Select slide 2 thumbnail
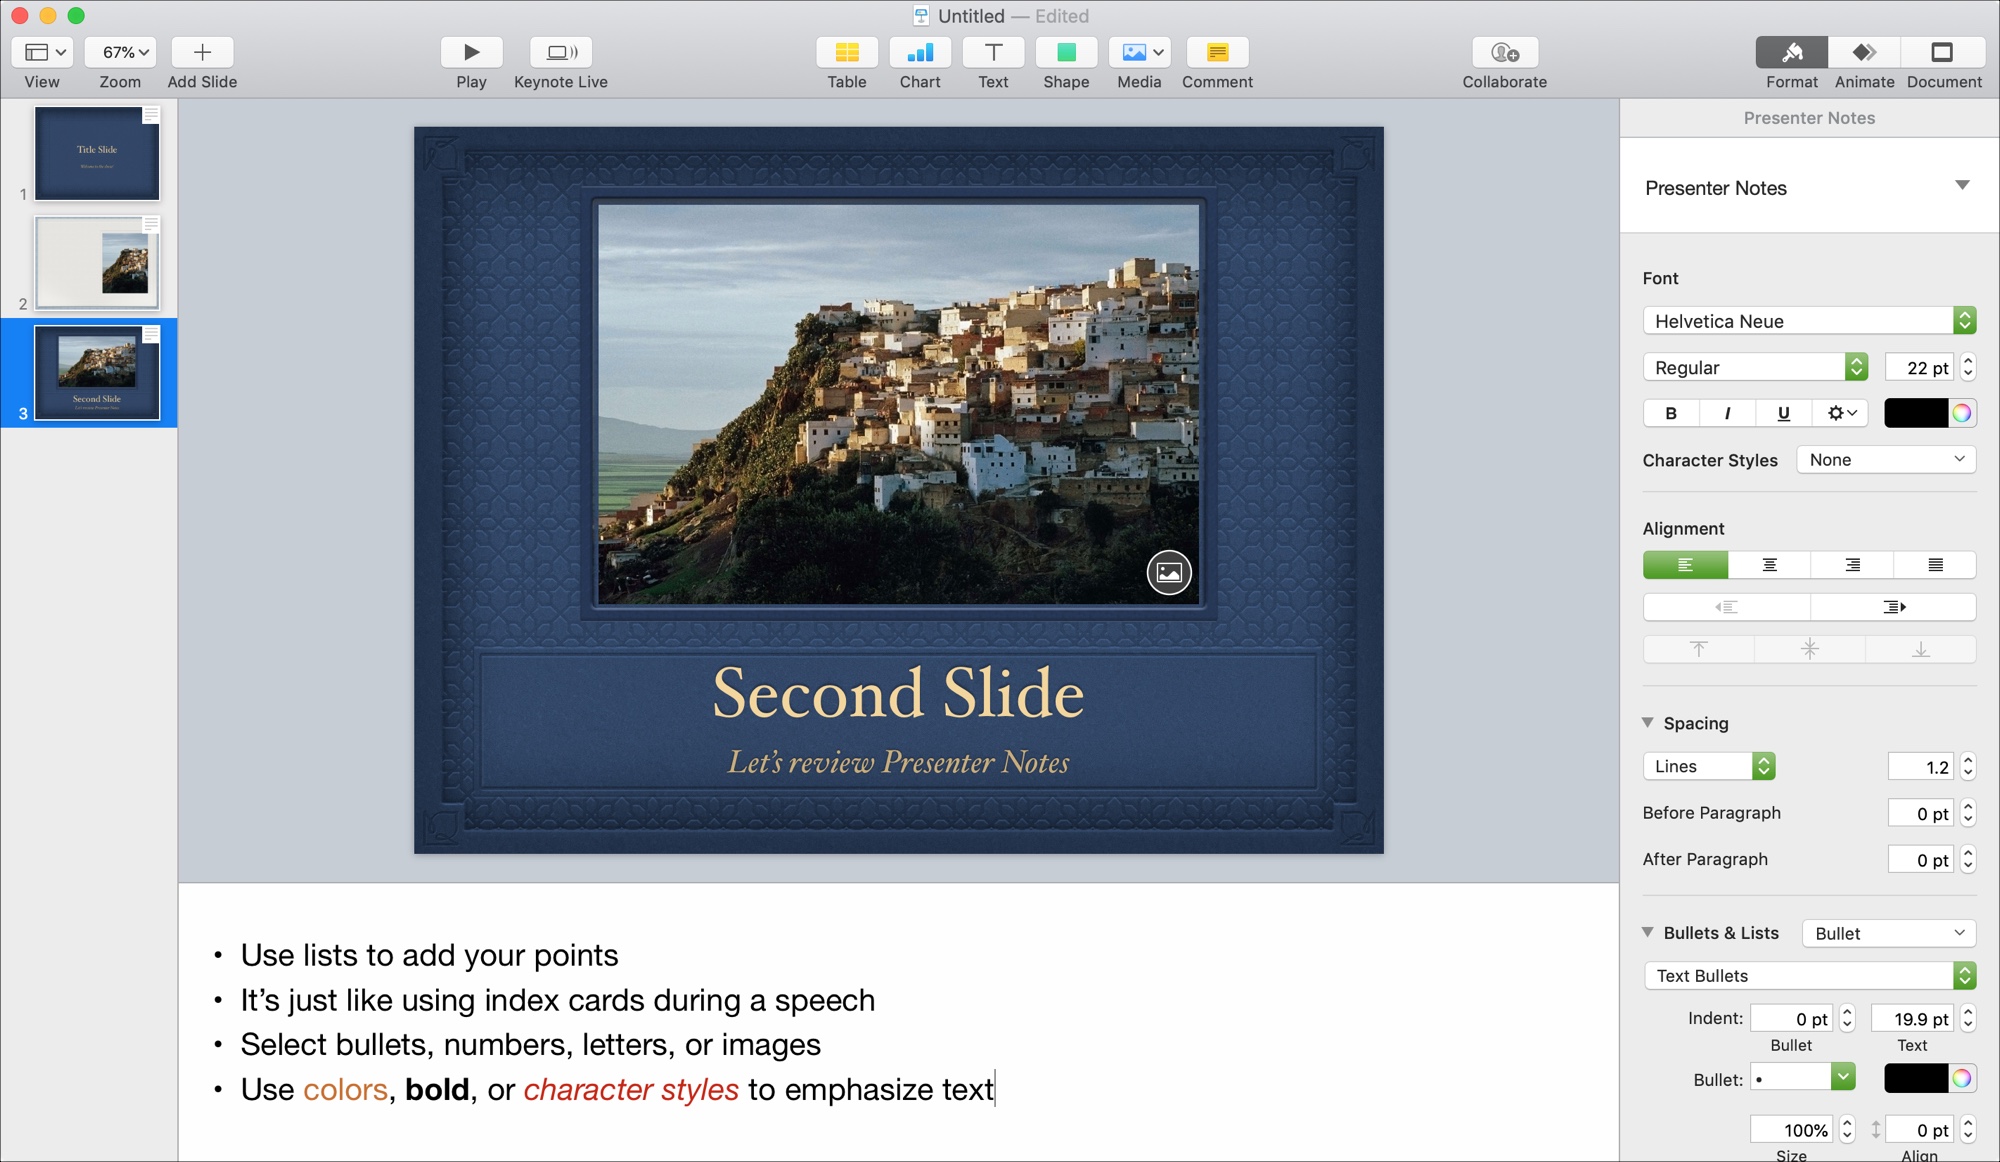 pyautogui.click(x=97, y=261)
